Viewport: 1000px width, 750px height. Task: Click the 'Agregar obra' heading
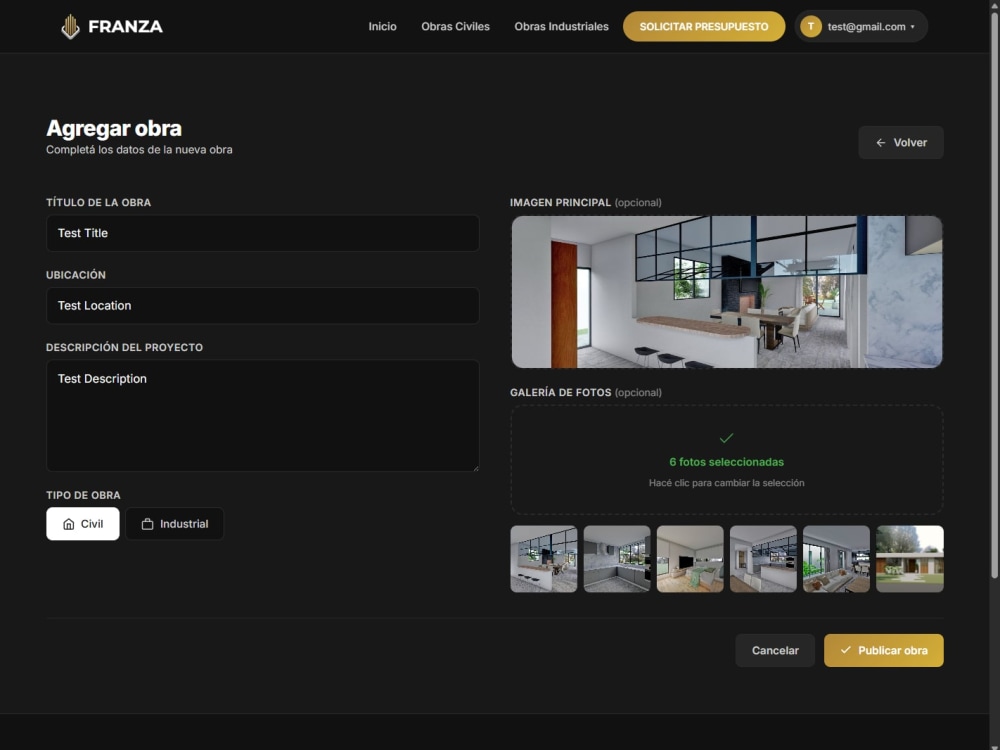114,128
